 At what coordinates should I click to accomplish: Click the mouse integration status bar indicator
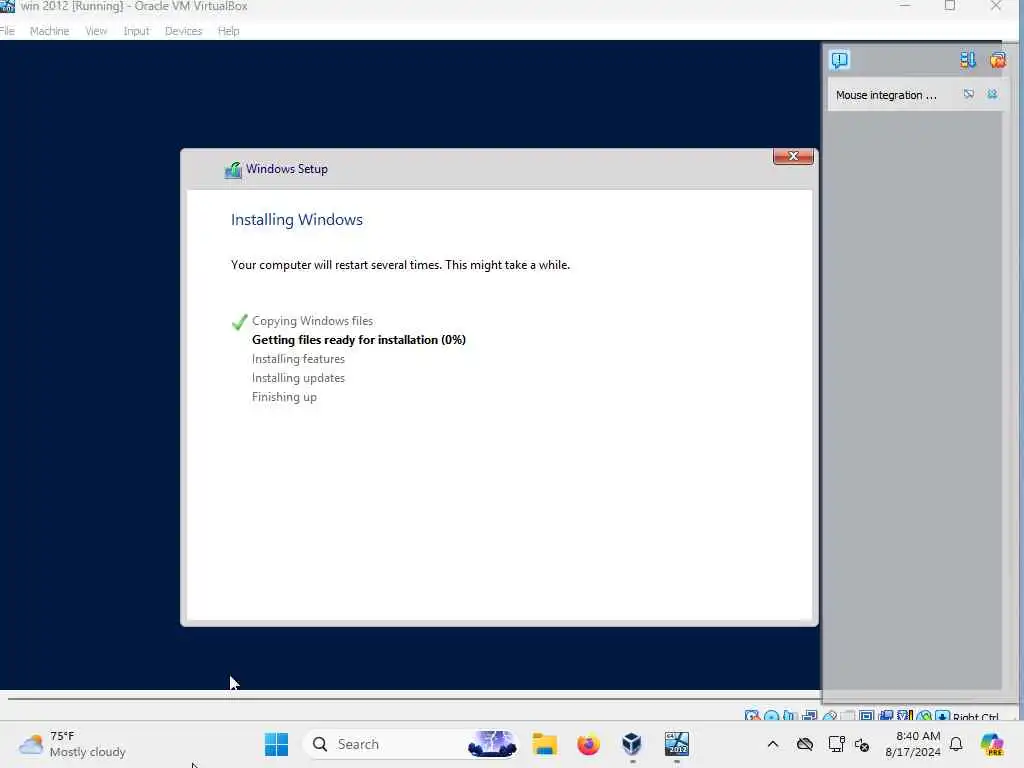click(x=924, y=716)
